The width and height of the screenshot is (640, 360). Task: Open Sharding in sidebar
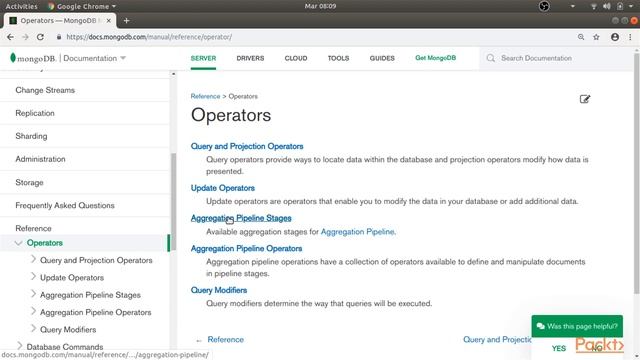click(31, 136)
